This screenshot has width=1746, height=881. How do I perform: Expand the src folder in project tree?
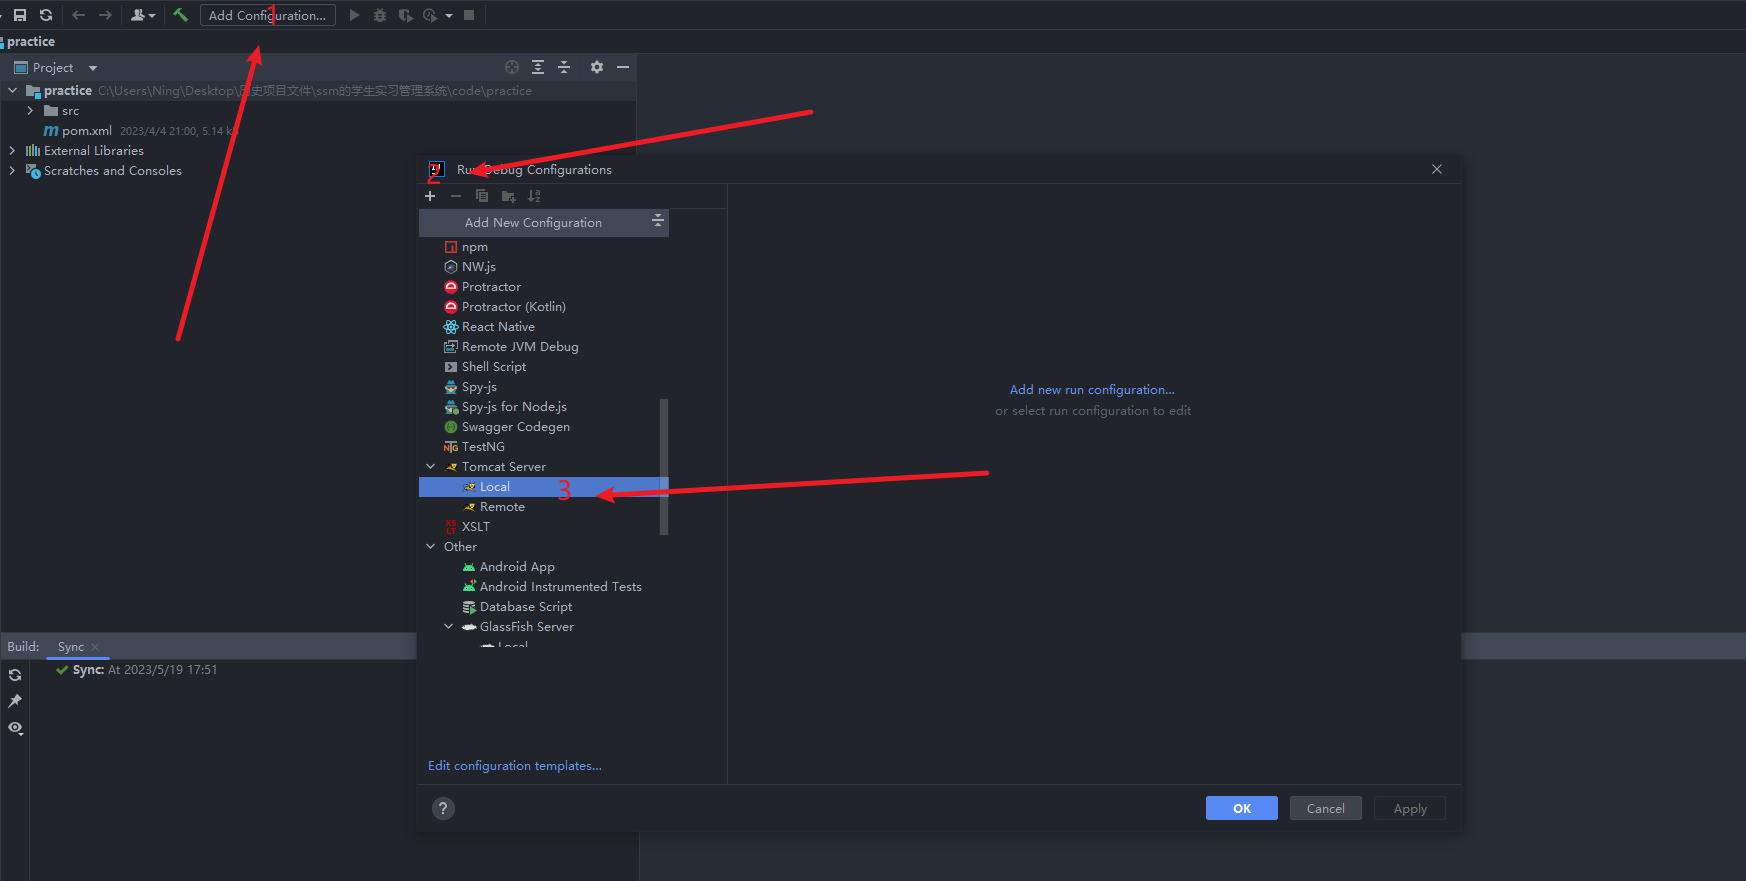[x=30, y=111]
